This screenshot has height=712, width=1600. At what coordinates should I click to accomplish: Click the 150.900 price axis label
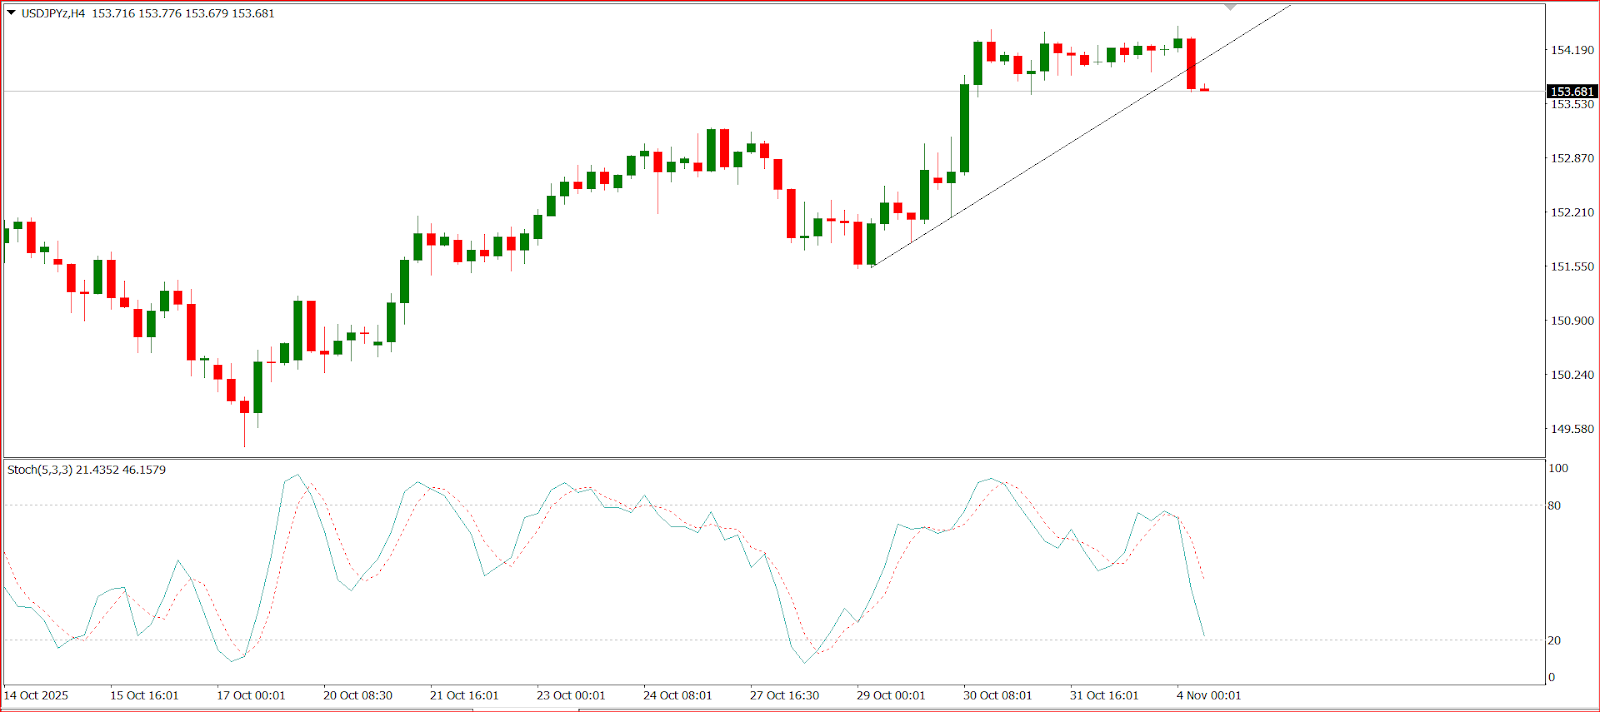click(x=1572, y=321)
